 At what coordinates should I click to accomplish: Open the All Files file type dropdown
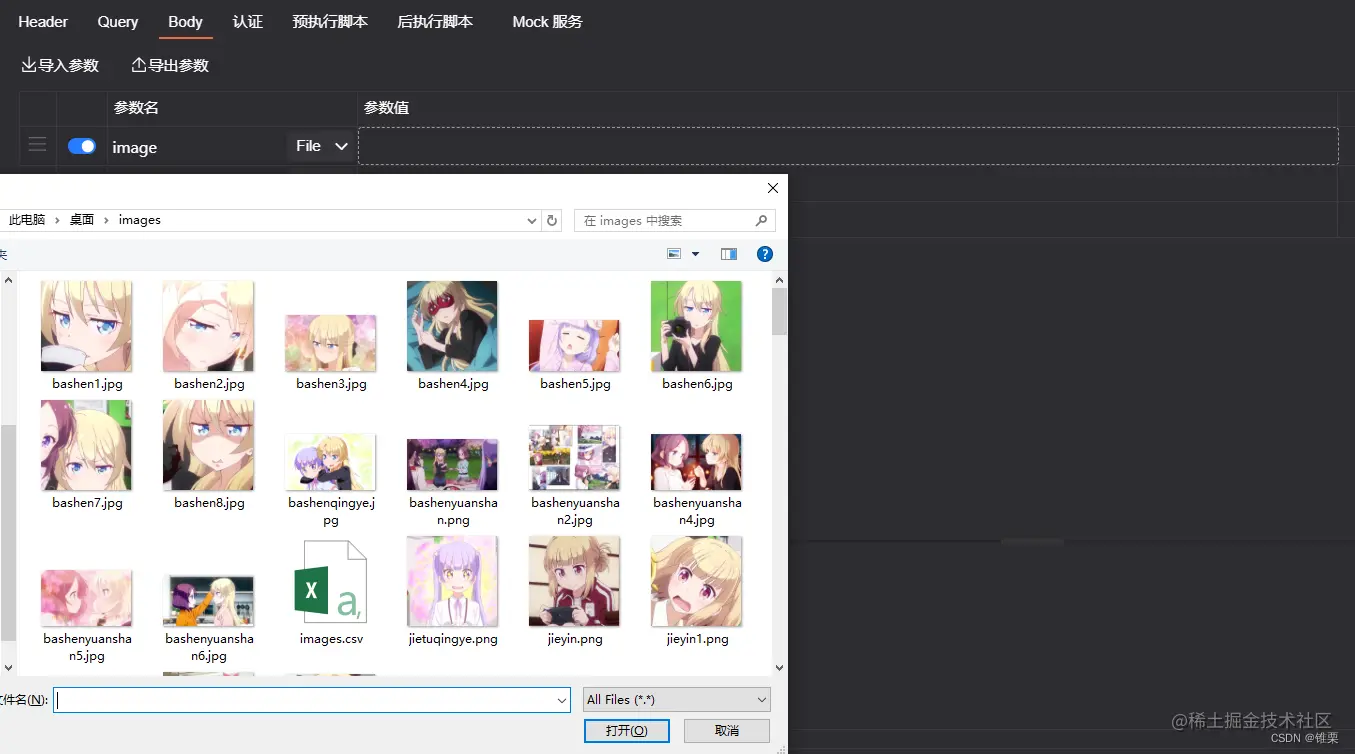coord(676,699)
